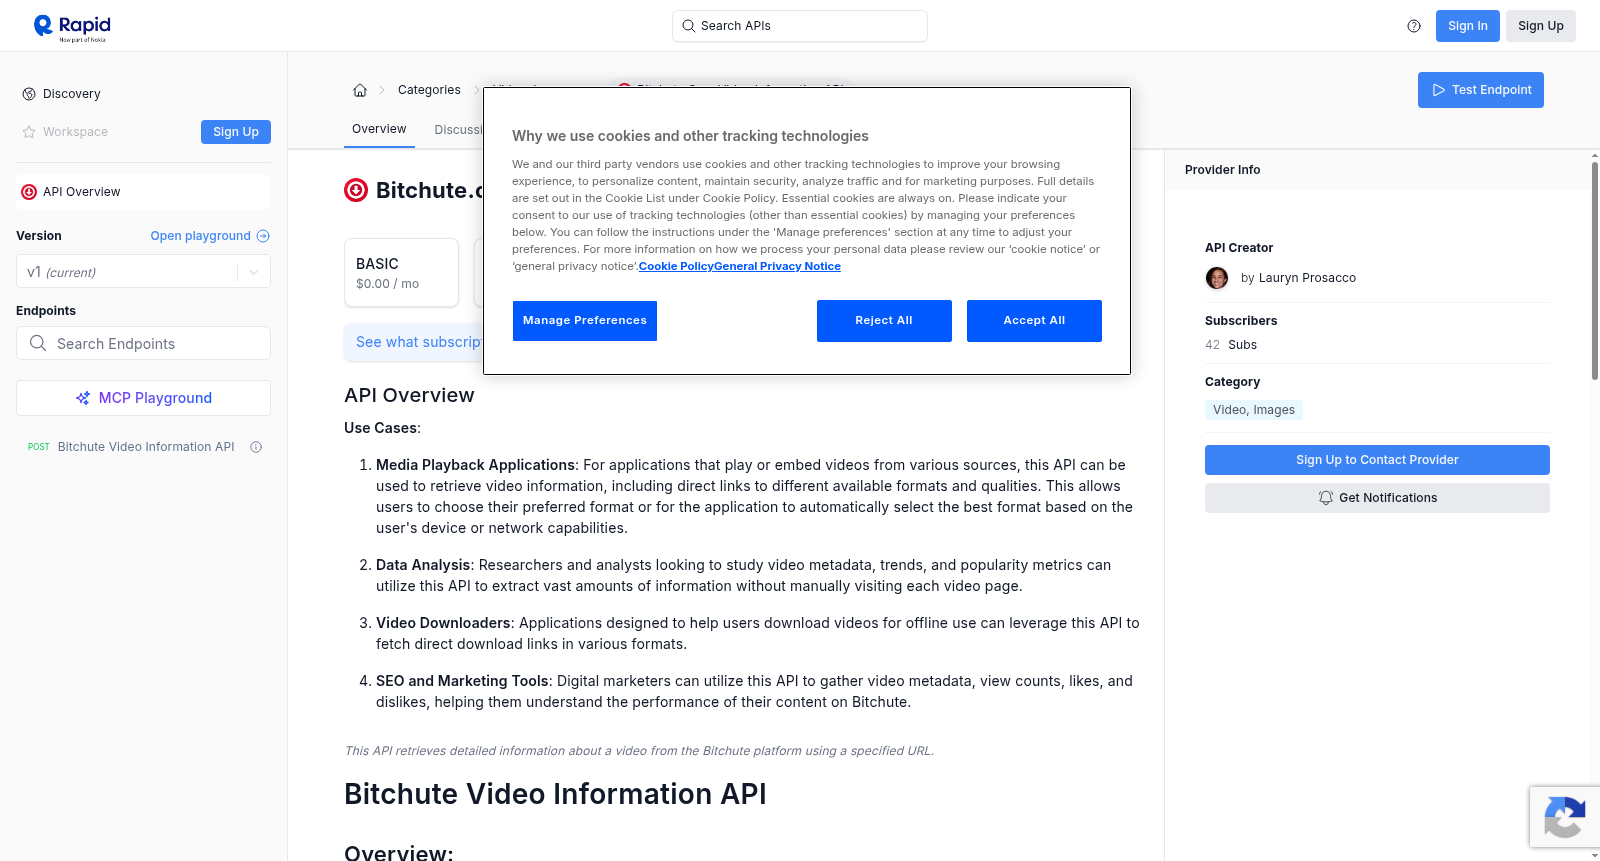The image size is (1600, 861).
Task: Click the Workspace star icon
Action: [29, 132]
